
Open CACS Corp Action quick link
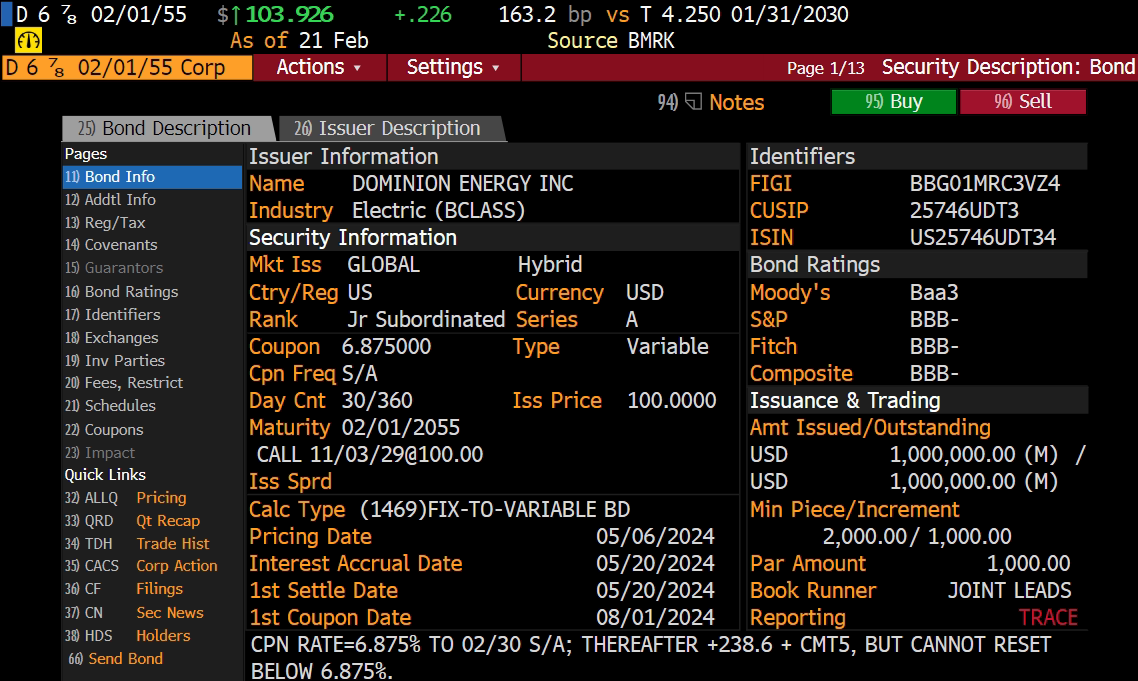(141, 566)
